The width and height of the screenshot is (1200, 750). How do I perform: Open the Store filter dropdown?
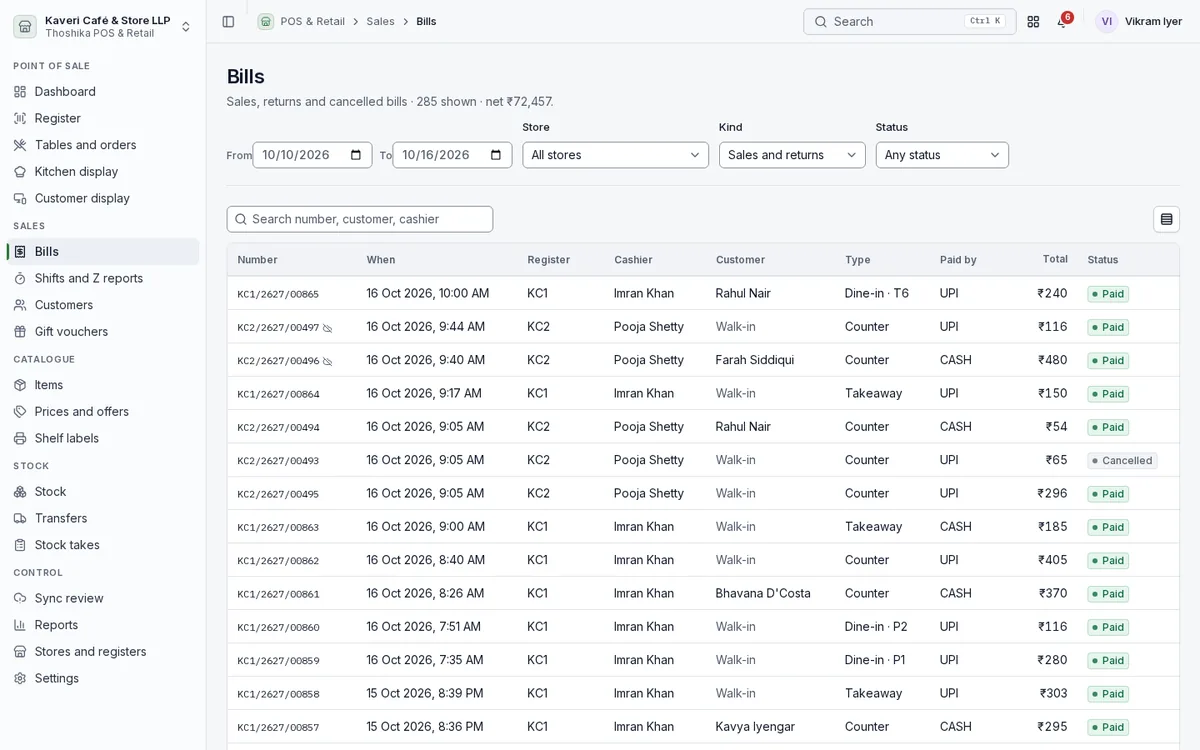[615, 155]
